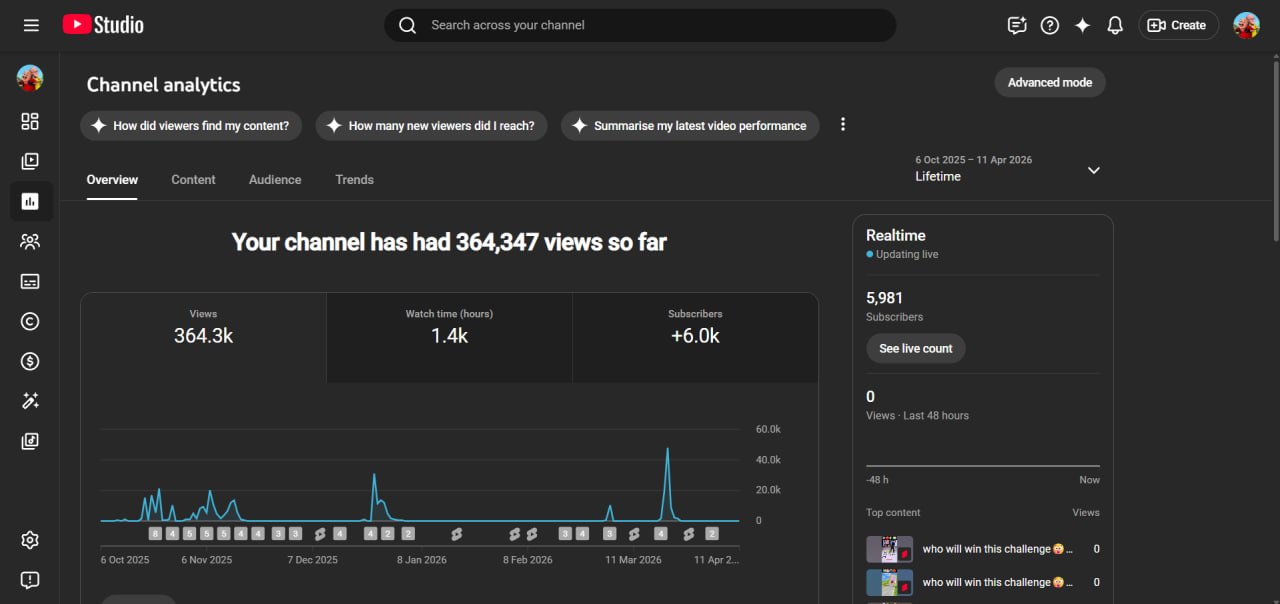Open the hamburger navigation menu
Image resolution: width=1280 pixels, height=604 pixels.
(31, 25)
